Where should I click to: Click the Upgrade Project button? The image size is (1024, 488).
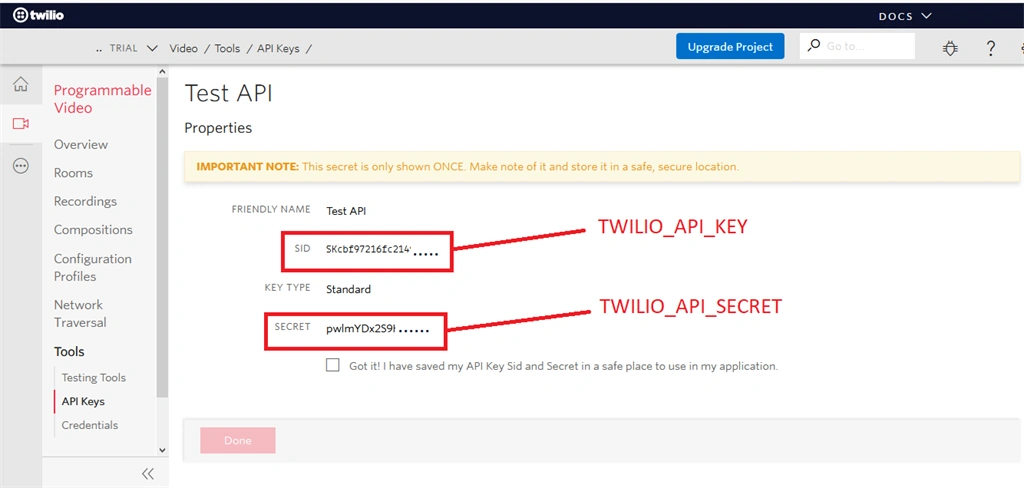click(x=730, y=47)
